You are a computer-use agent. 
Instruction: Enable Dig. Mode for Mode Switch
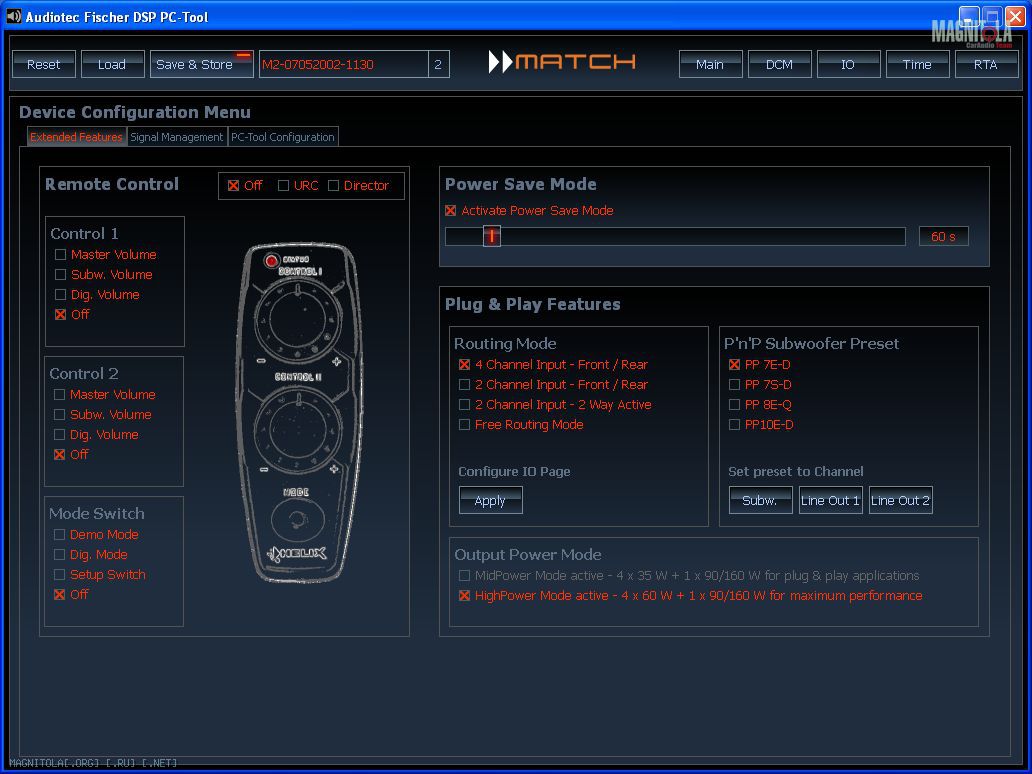(x=59, y=555)
